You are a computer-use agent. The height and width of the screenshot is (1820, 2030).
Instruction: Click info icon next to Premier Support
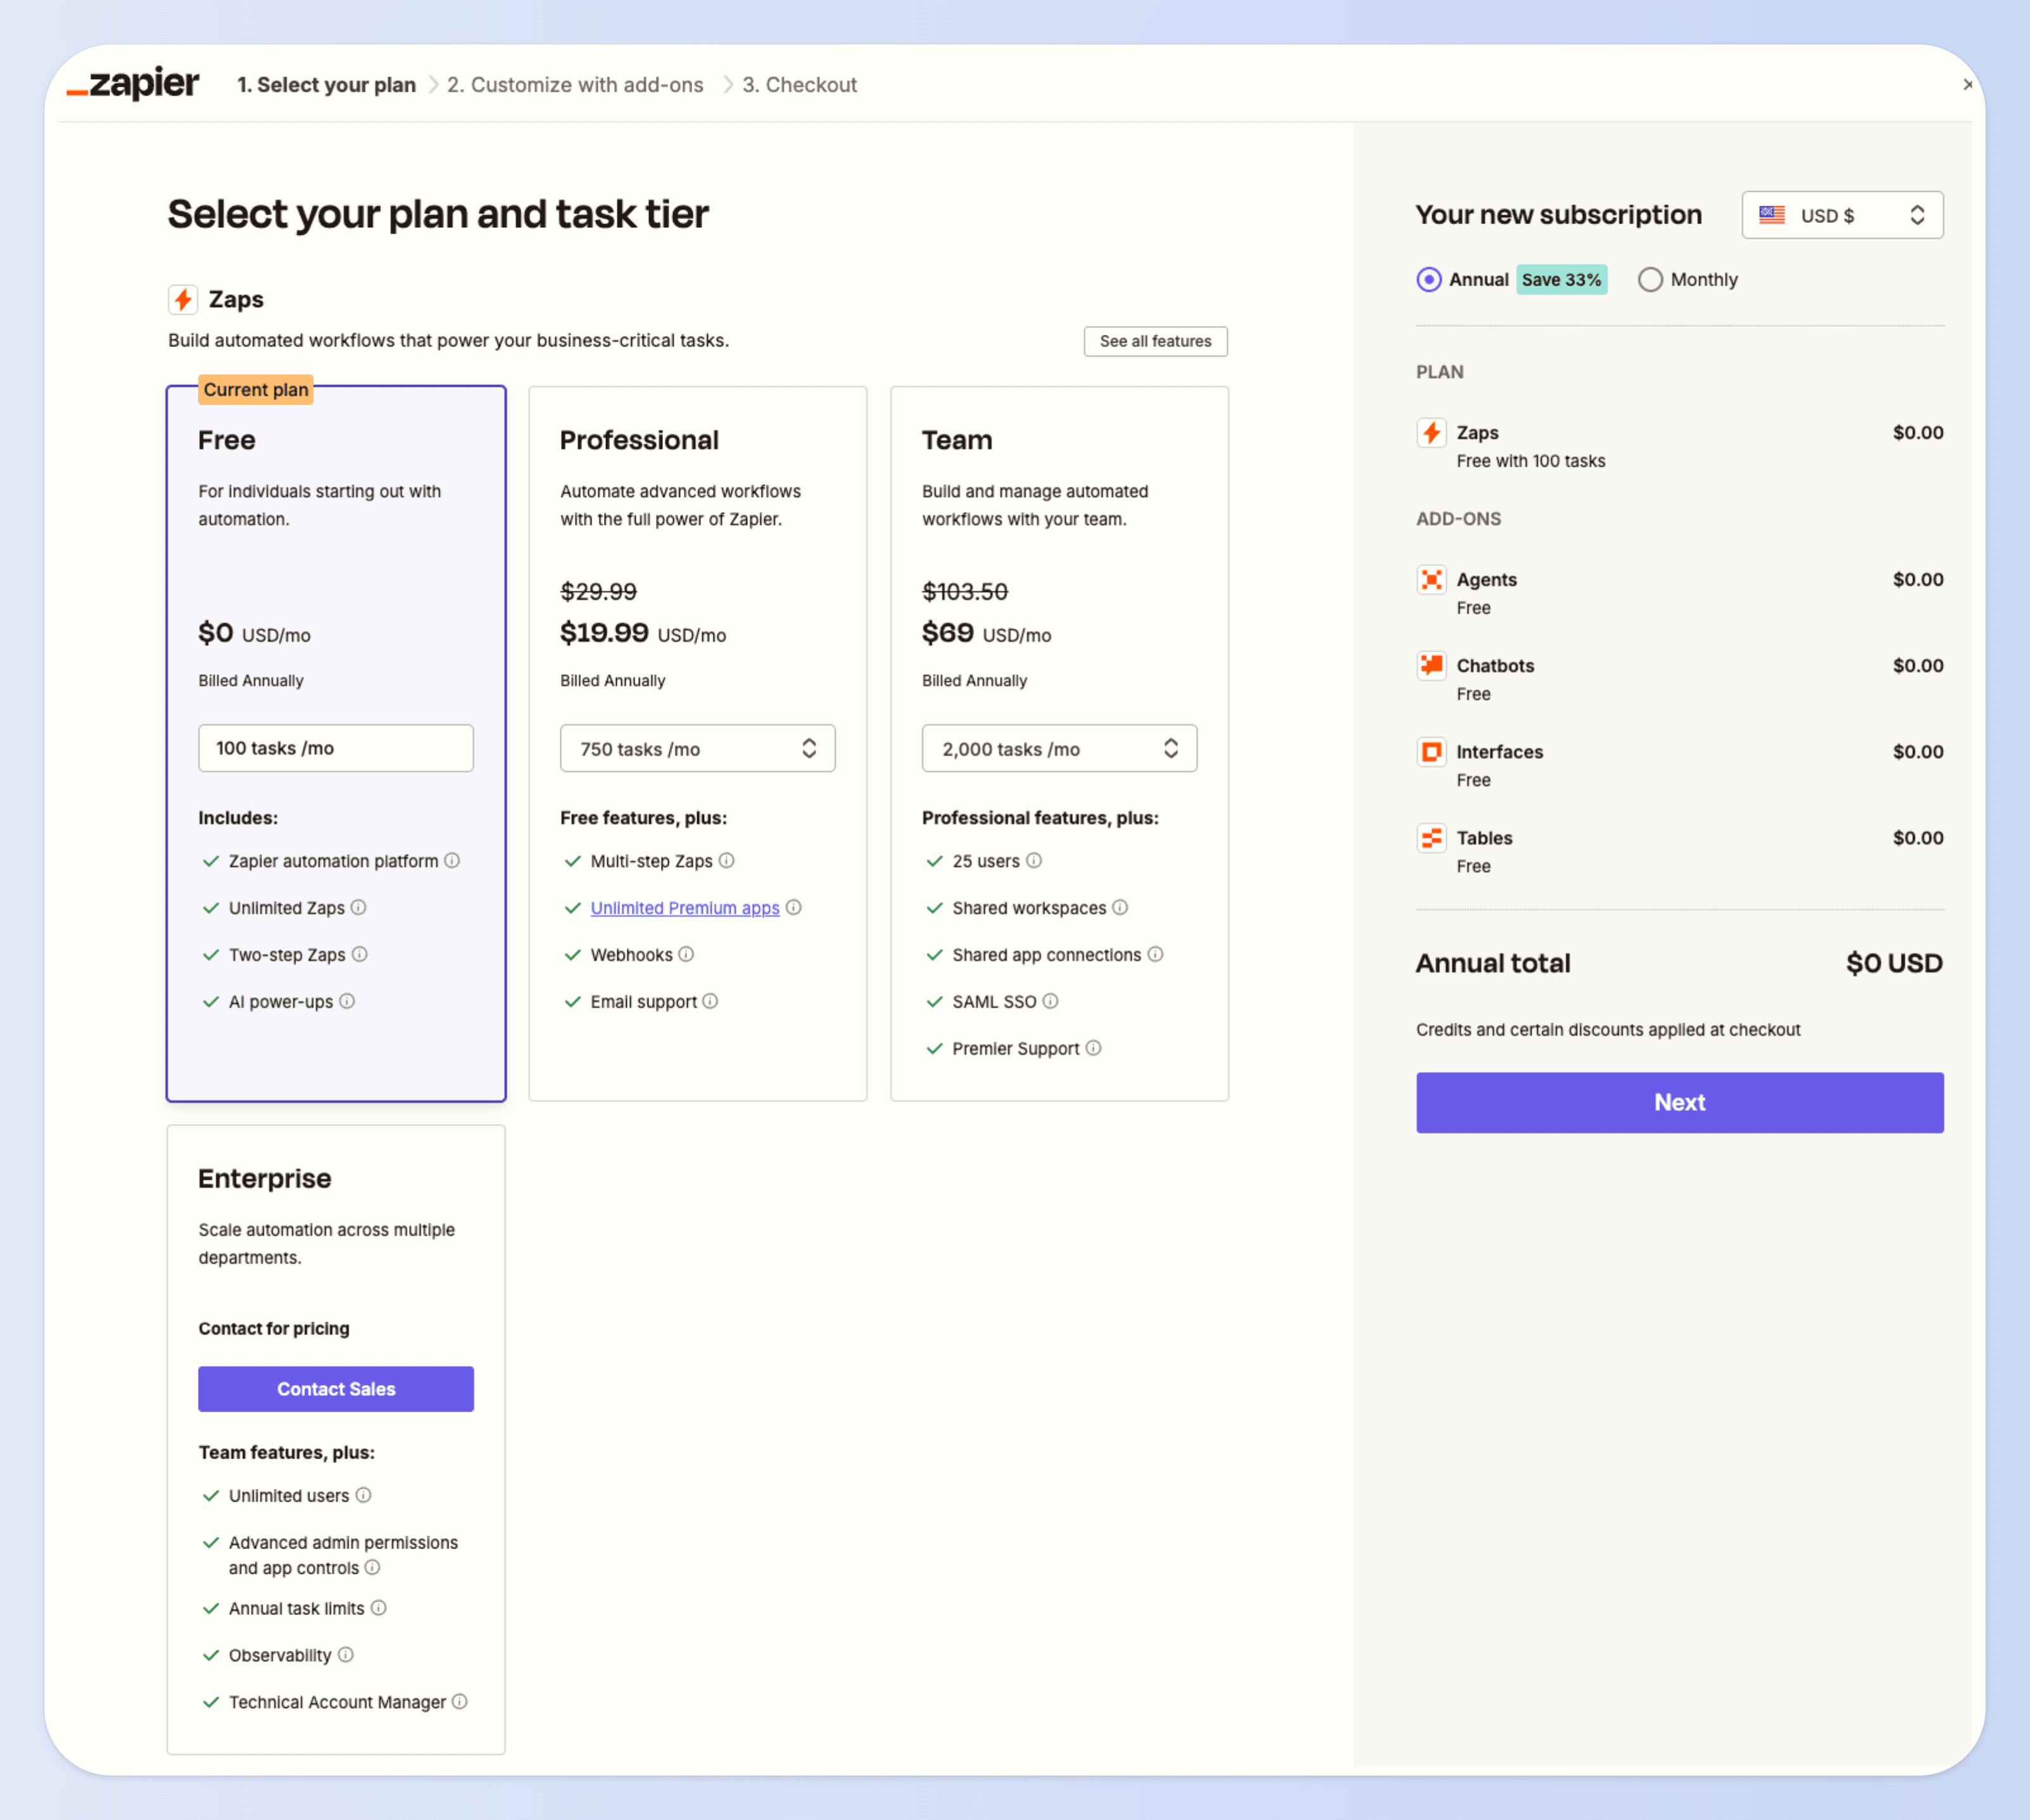point(1093,1048)
